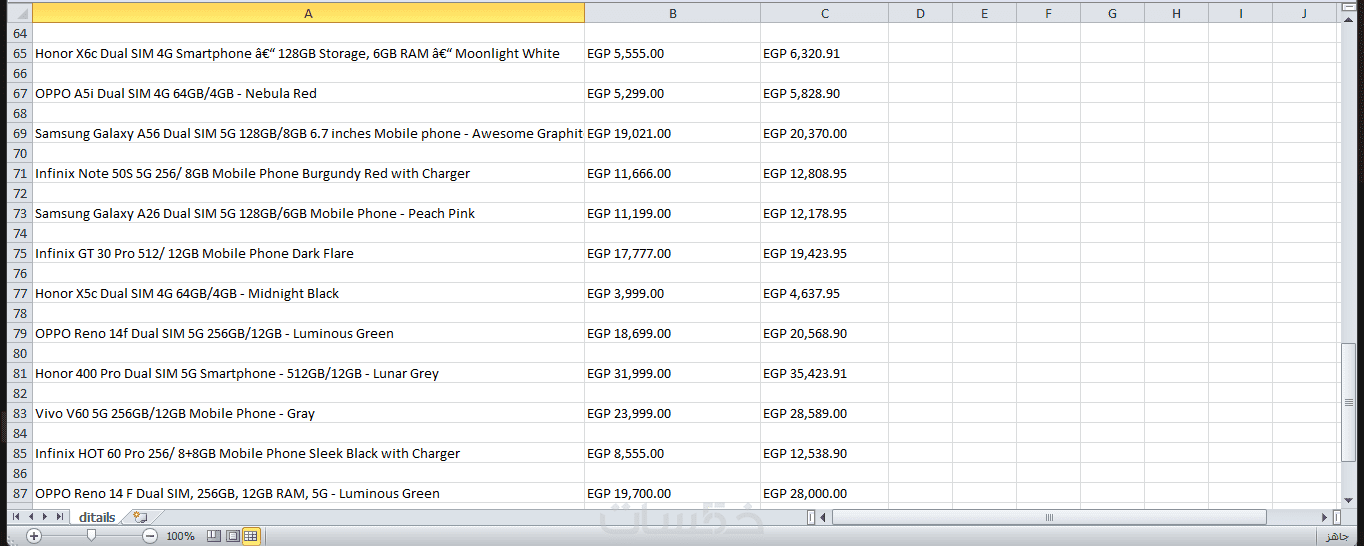Select column J header

[1304, 13]
